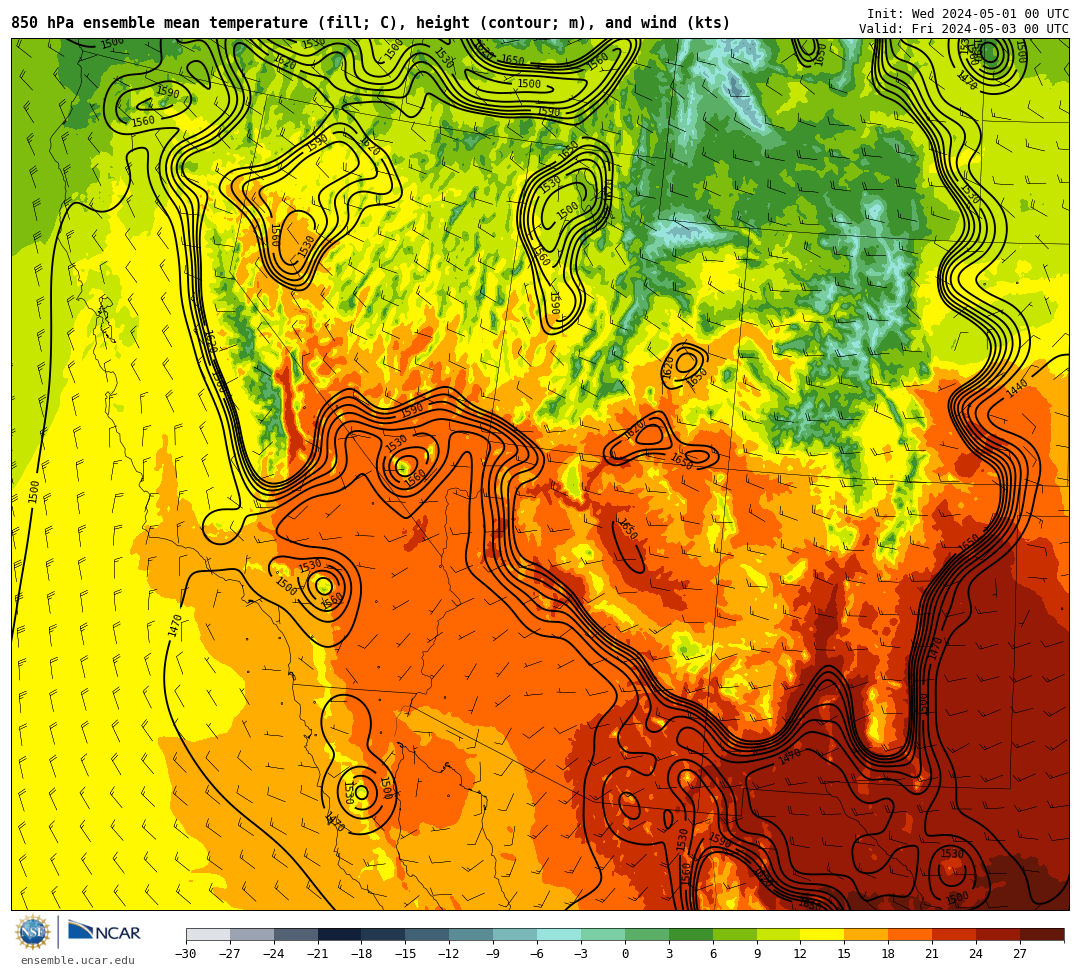Click the map title about 850 hPa temperature
1080x973 pixels.
371,23
